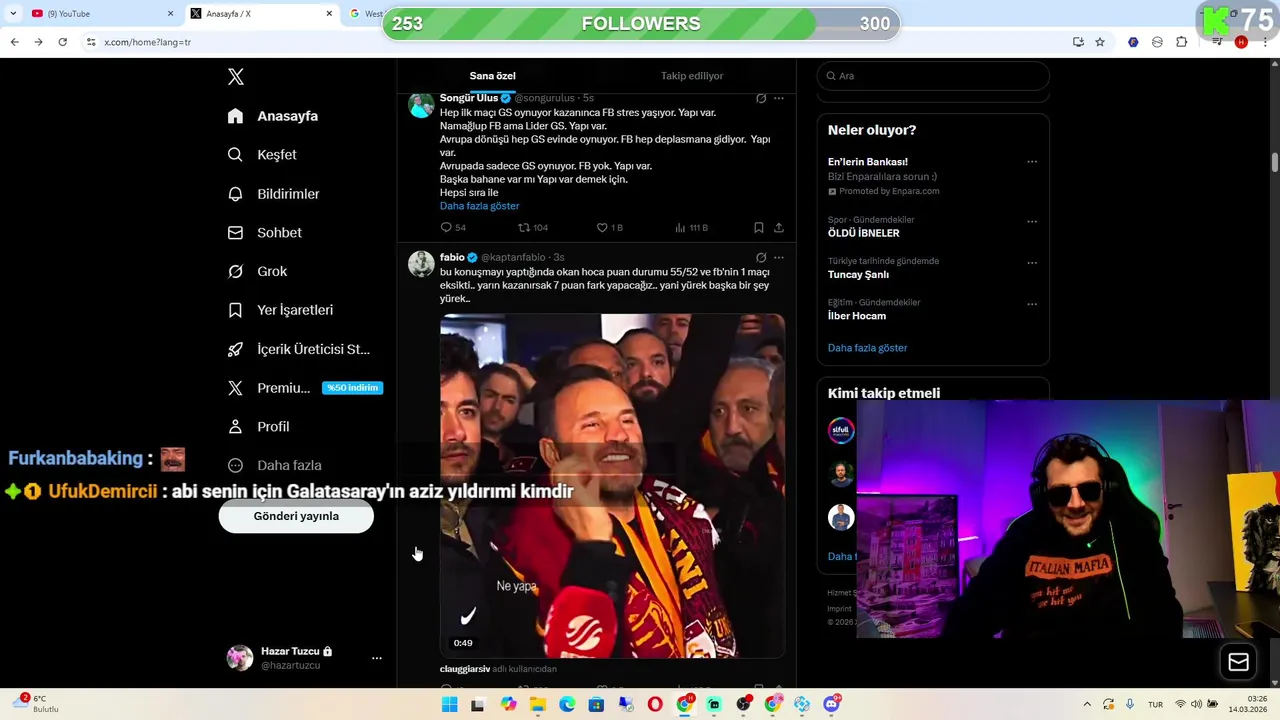View analytics of Songür Ulus tweet 111 B
Image resolution: width=1280 pixels, height=720 pixels.
pos(691,228)
